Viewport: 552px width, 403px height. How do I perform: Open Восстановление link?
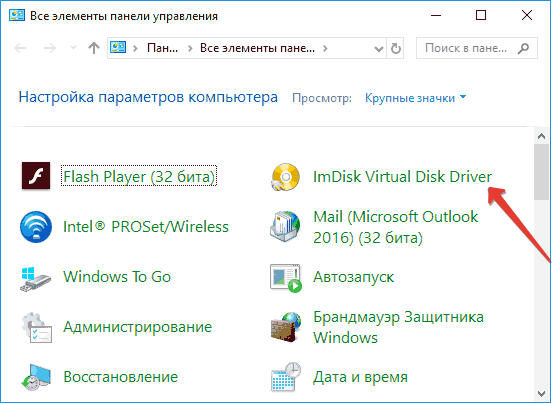pyautogui.click(x=120, y=377)
